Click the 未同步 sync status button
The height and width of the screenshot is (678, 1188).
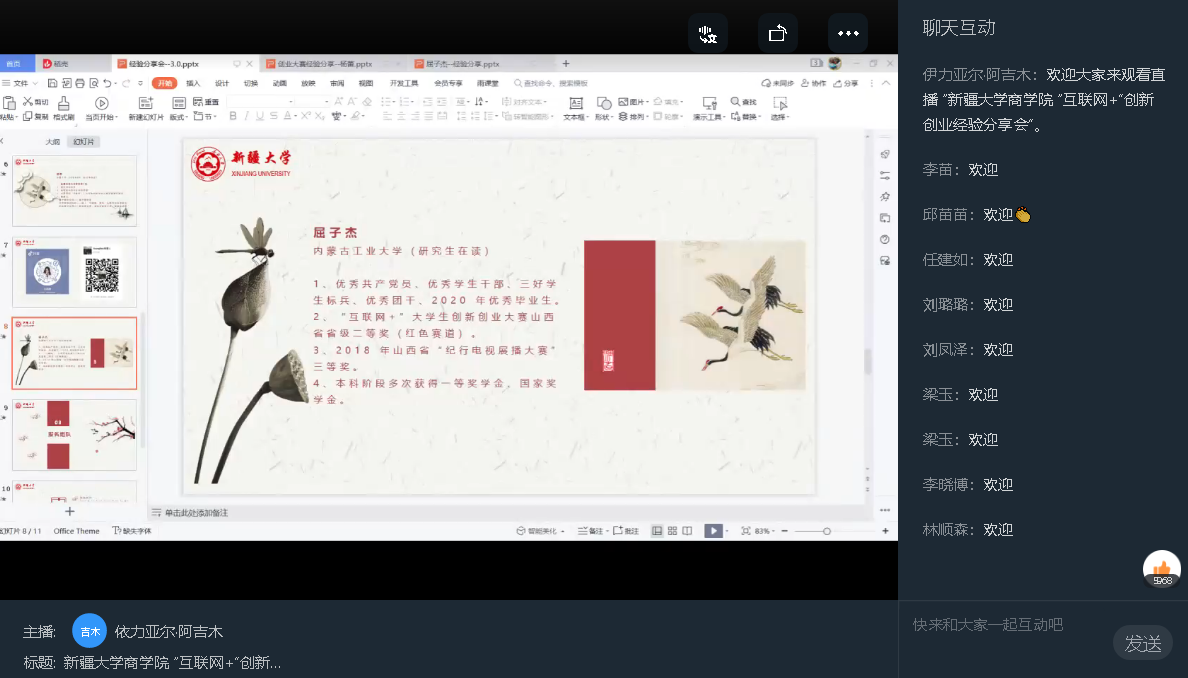pyautogui.click(x=777, y=83)
